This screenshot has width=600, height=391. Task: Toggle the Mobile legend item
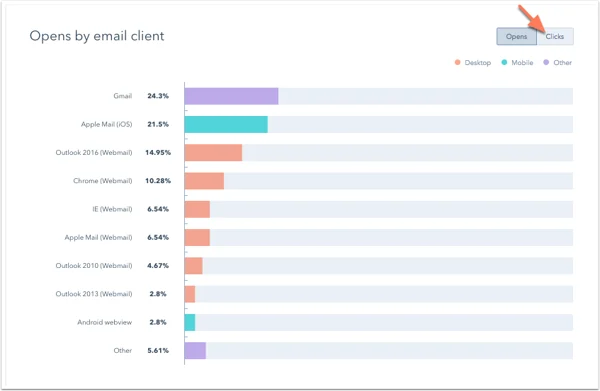click(517, 62)
